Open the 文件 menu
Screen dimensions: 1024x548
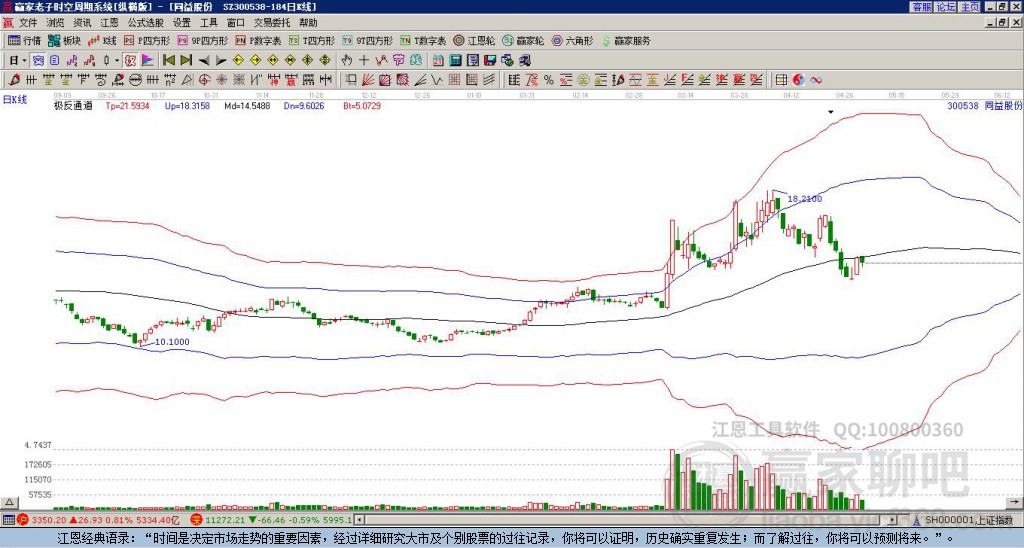[x=28, y=23]
